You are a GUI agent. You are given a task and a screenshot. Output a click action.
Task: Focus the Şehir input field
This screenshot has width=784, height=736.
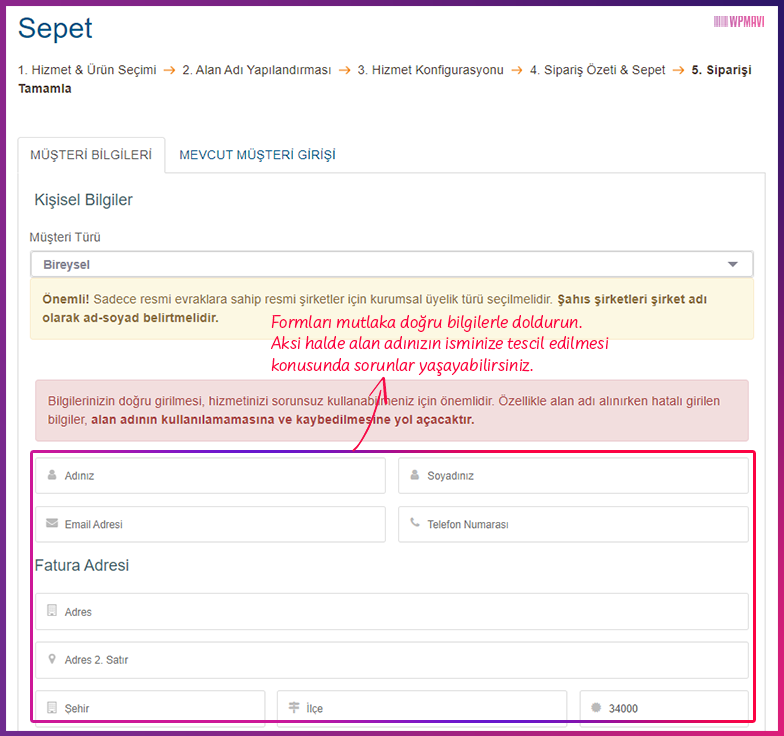(150, 708)
